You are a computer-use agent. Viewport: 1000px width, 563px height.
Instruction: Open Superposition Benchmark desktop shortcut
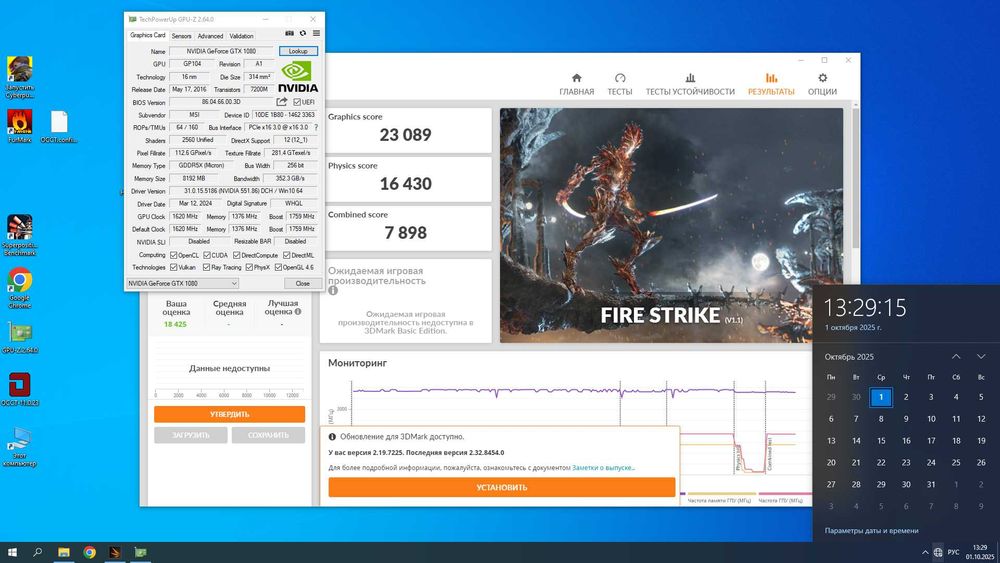(x=20, y=235)
